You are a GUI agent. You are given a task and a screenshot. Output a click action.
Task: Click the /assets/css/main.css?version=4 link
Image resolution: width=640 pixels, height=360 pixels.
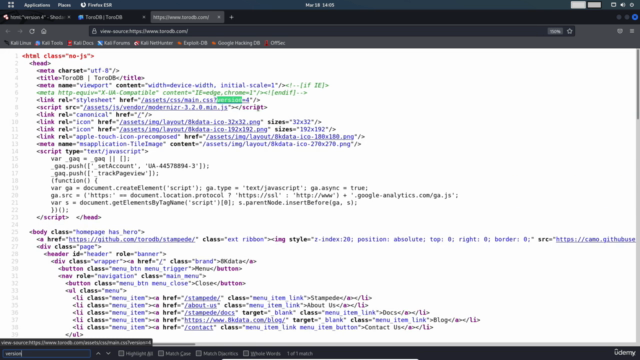tap(195, 100)
